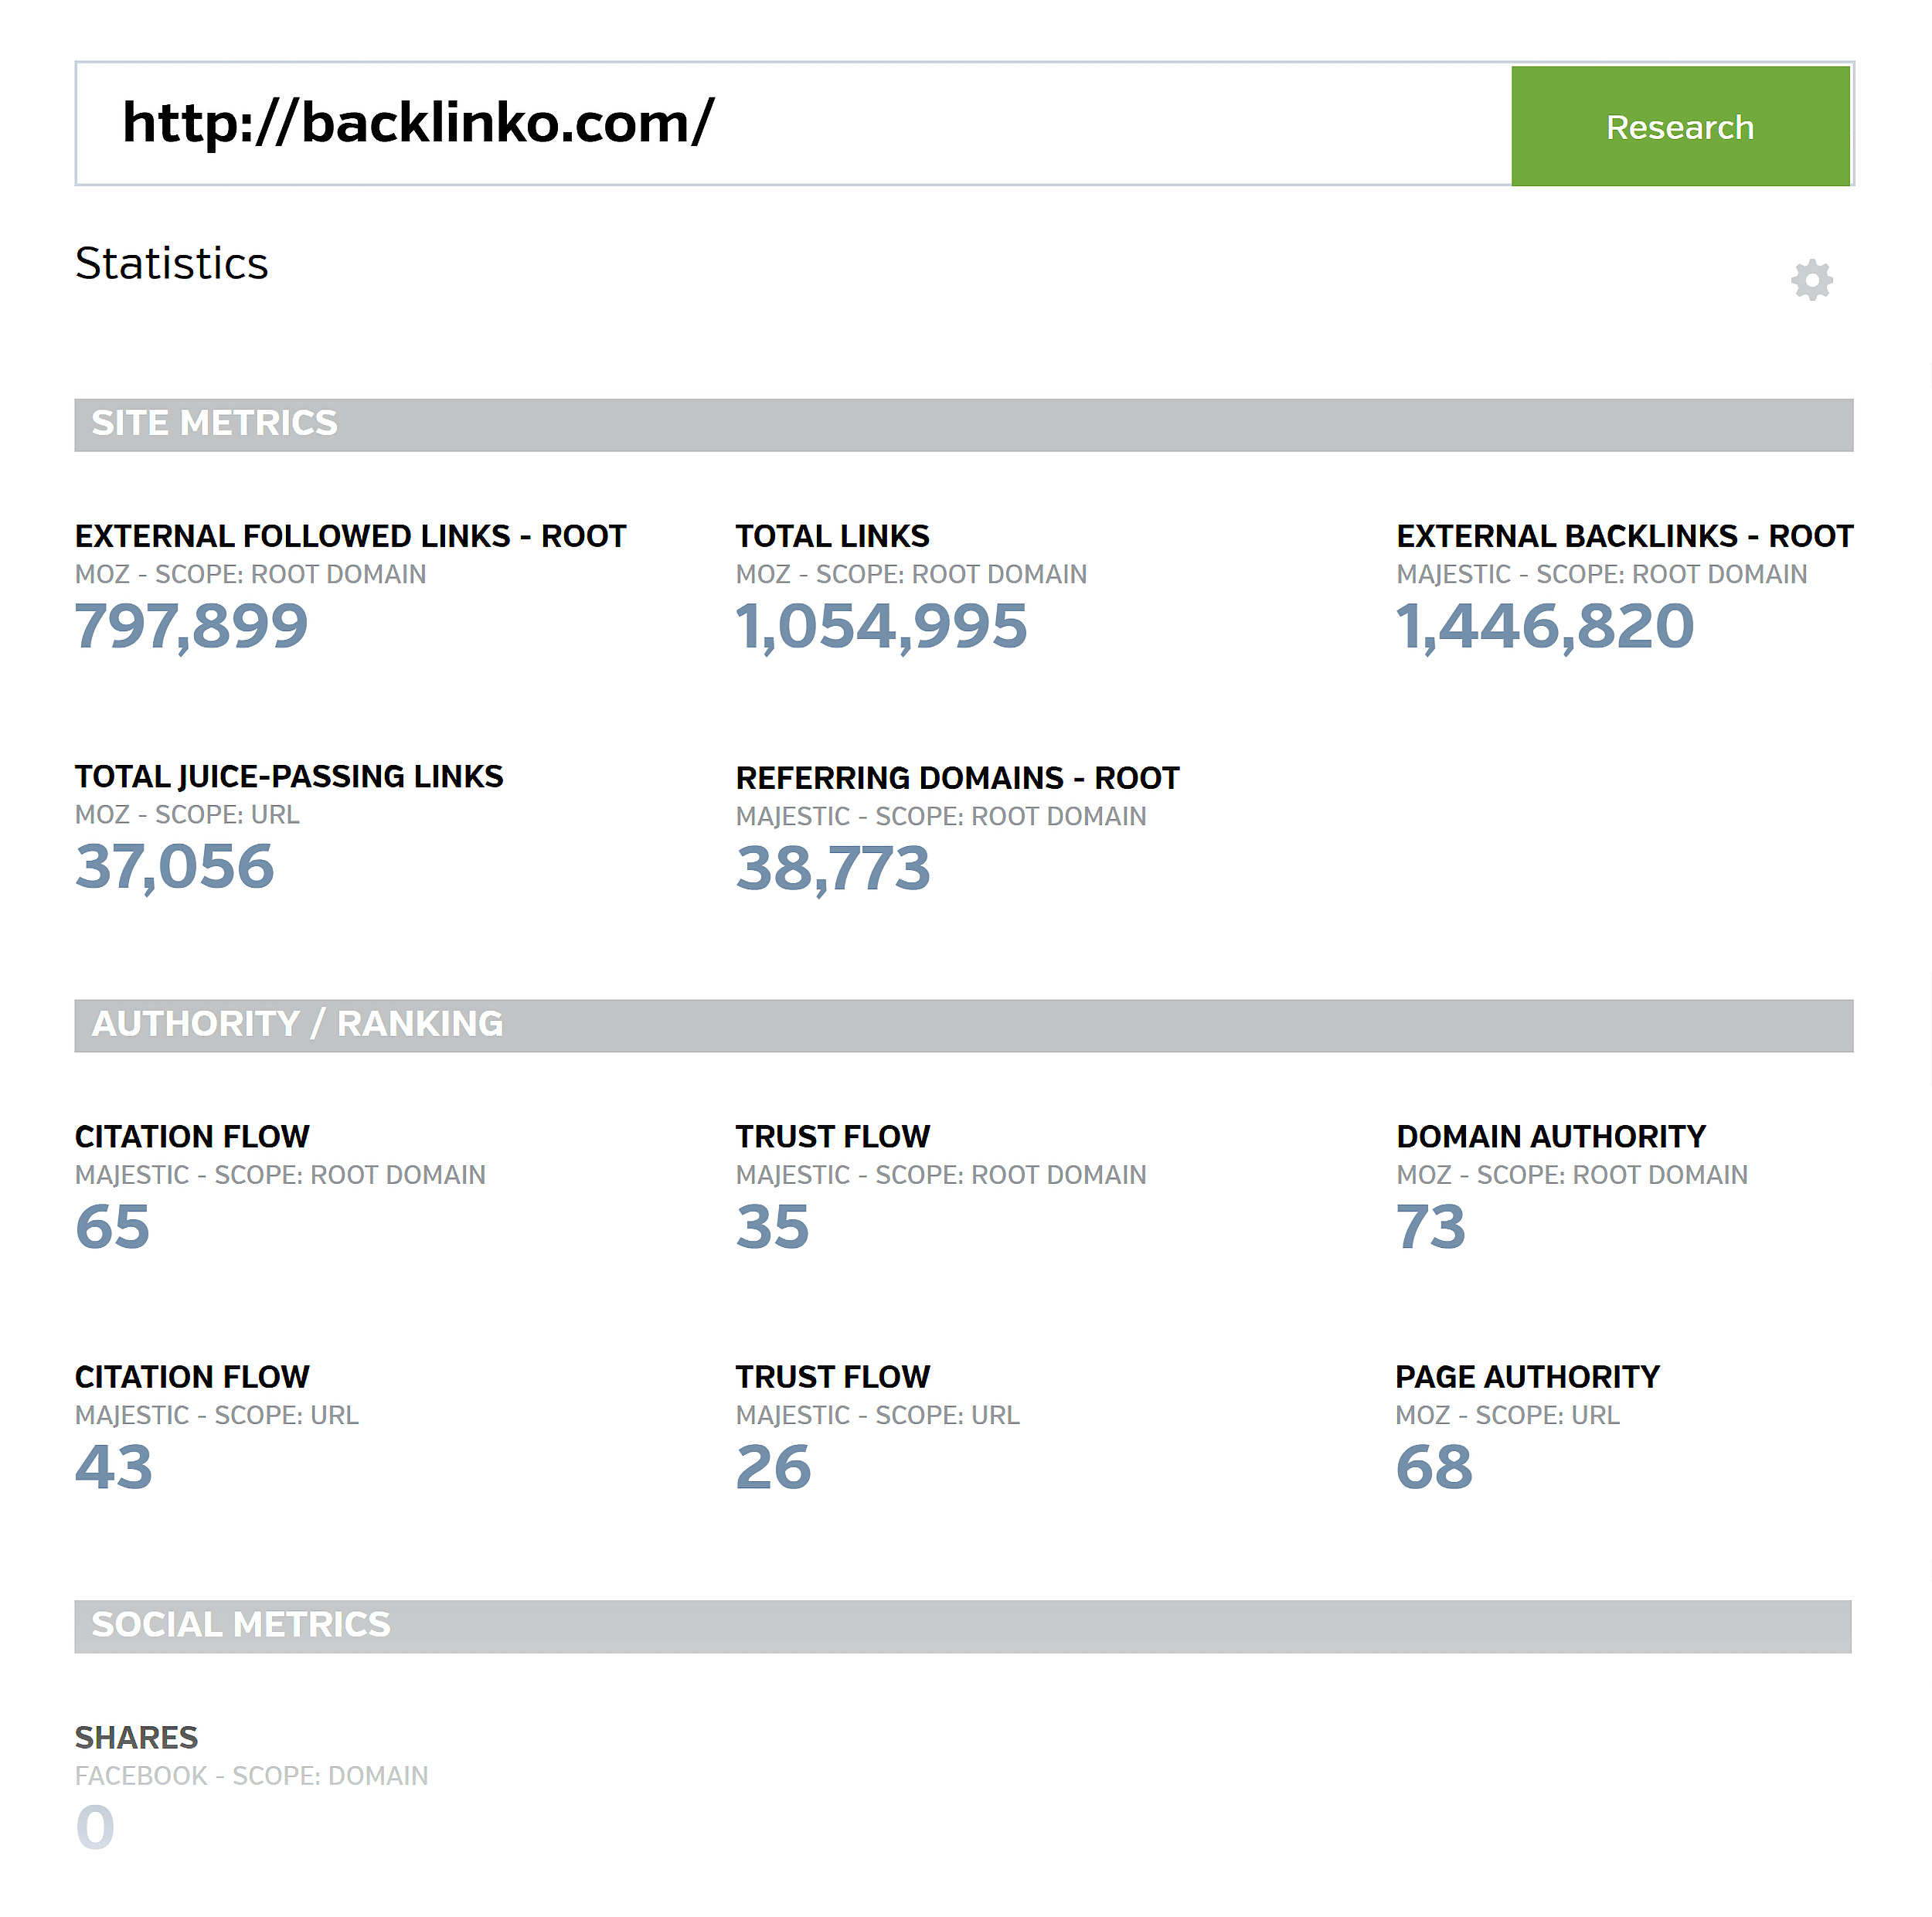The image size is (1932, 1917).
Task: Click Moz - Scope: URL under Page Authority
Action: click(x=1507, y=1416)
